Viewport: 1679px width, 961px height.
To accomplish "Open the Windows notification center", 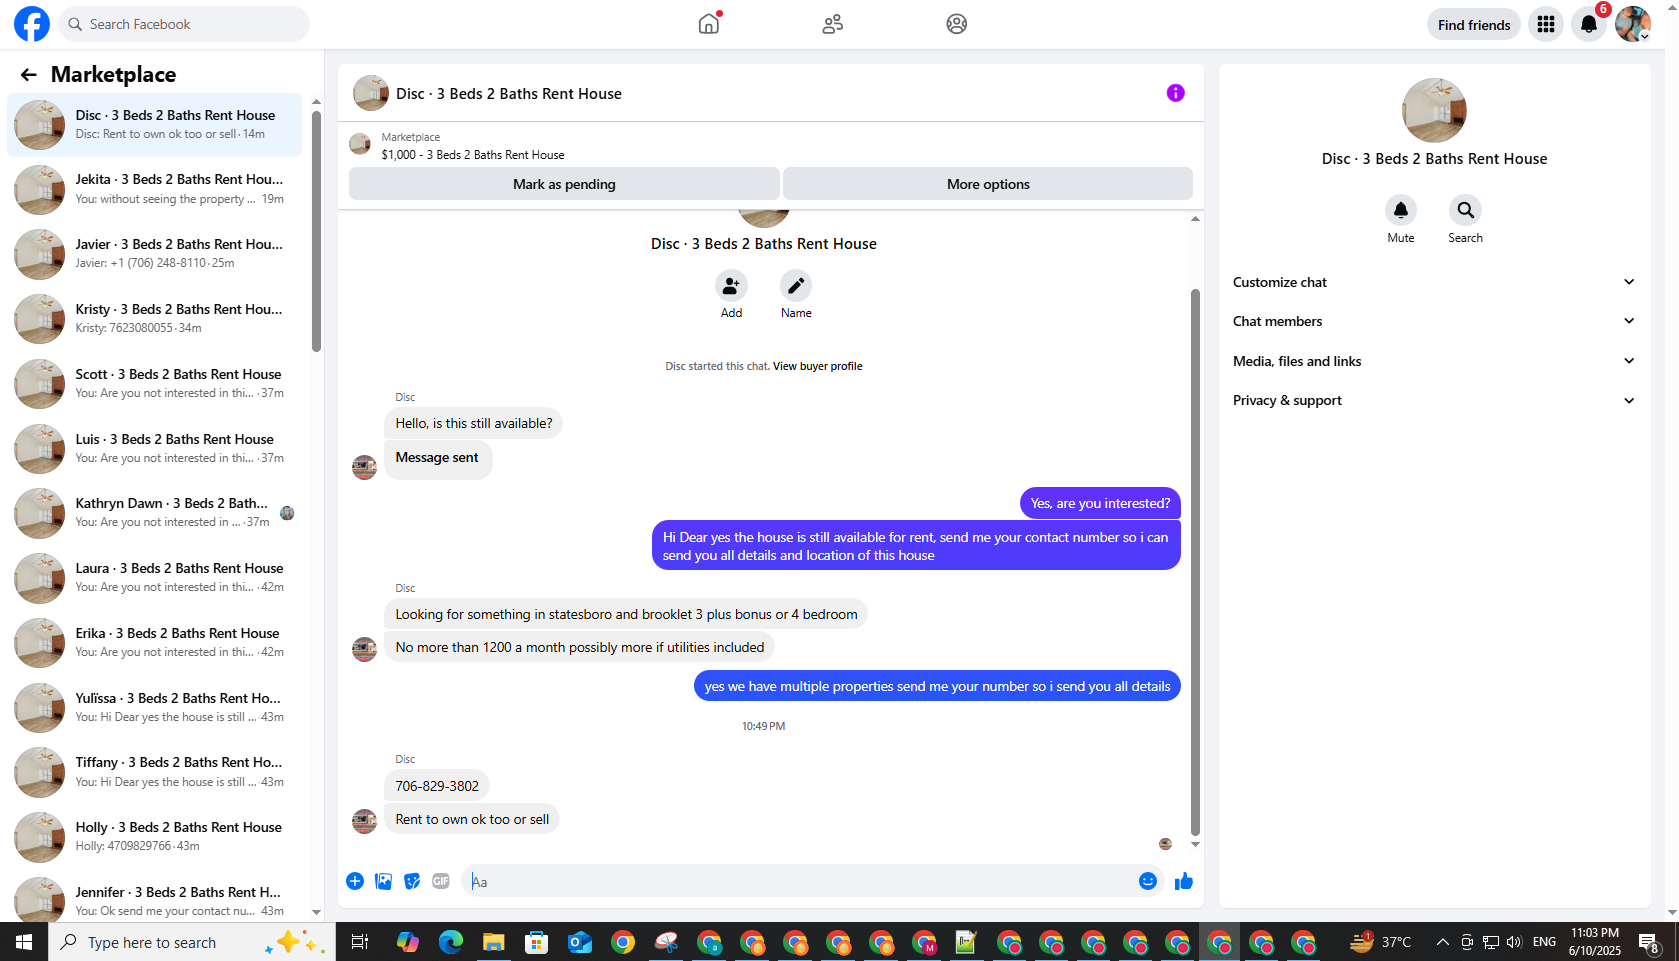I will [x=1650, y=942].
